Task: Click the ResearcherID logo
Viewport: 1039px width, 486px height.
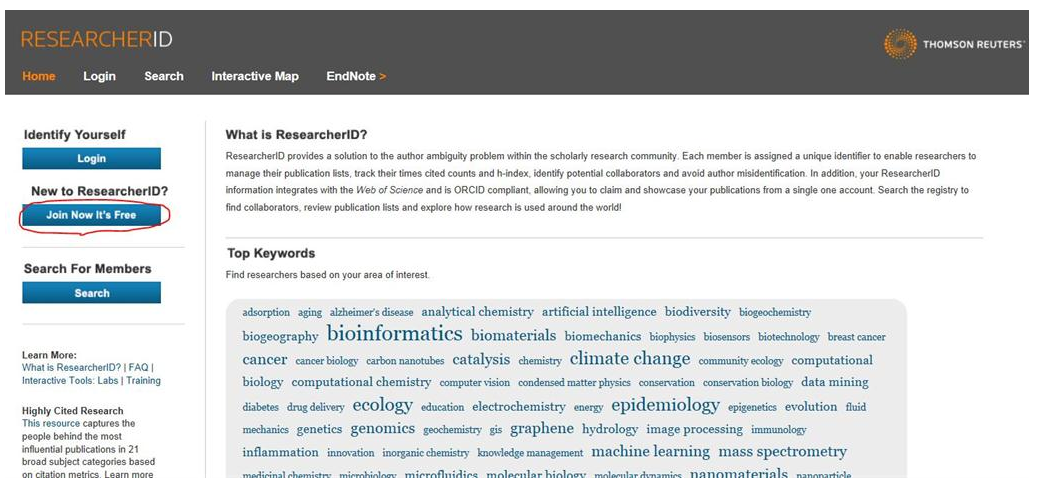Action: pos(96,40)
